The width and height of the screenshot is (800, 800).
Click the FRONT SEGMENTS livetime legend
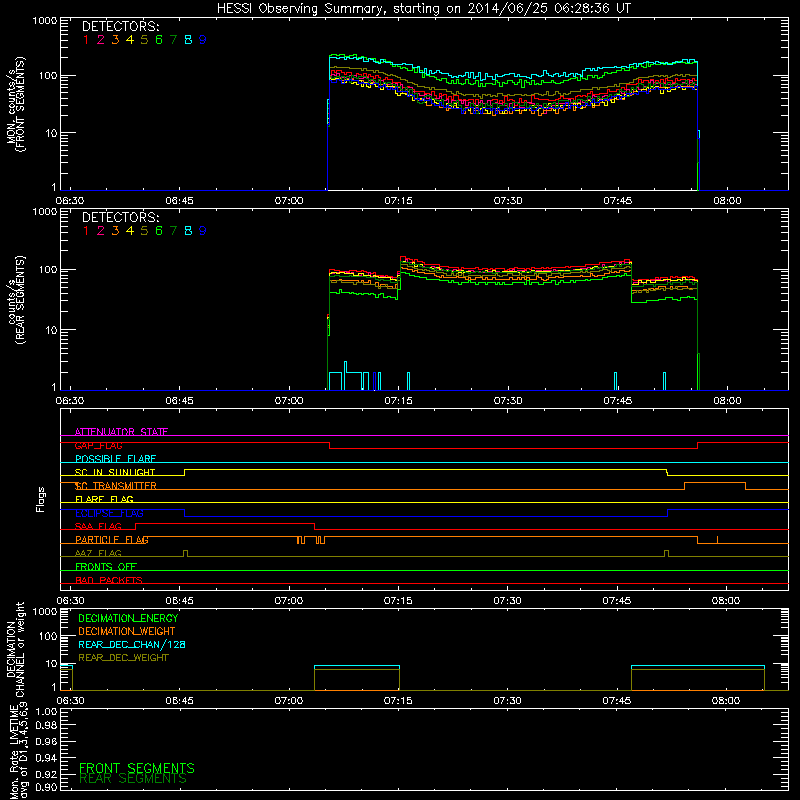point(137,768)
